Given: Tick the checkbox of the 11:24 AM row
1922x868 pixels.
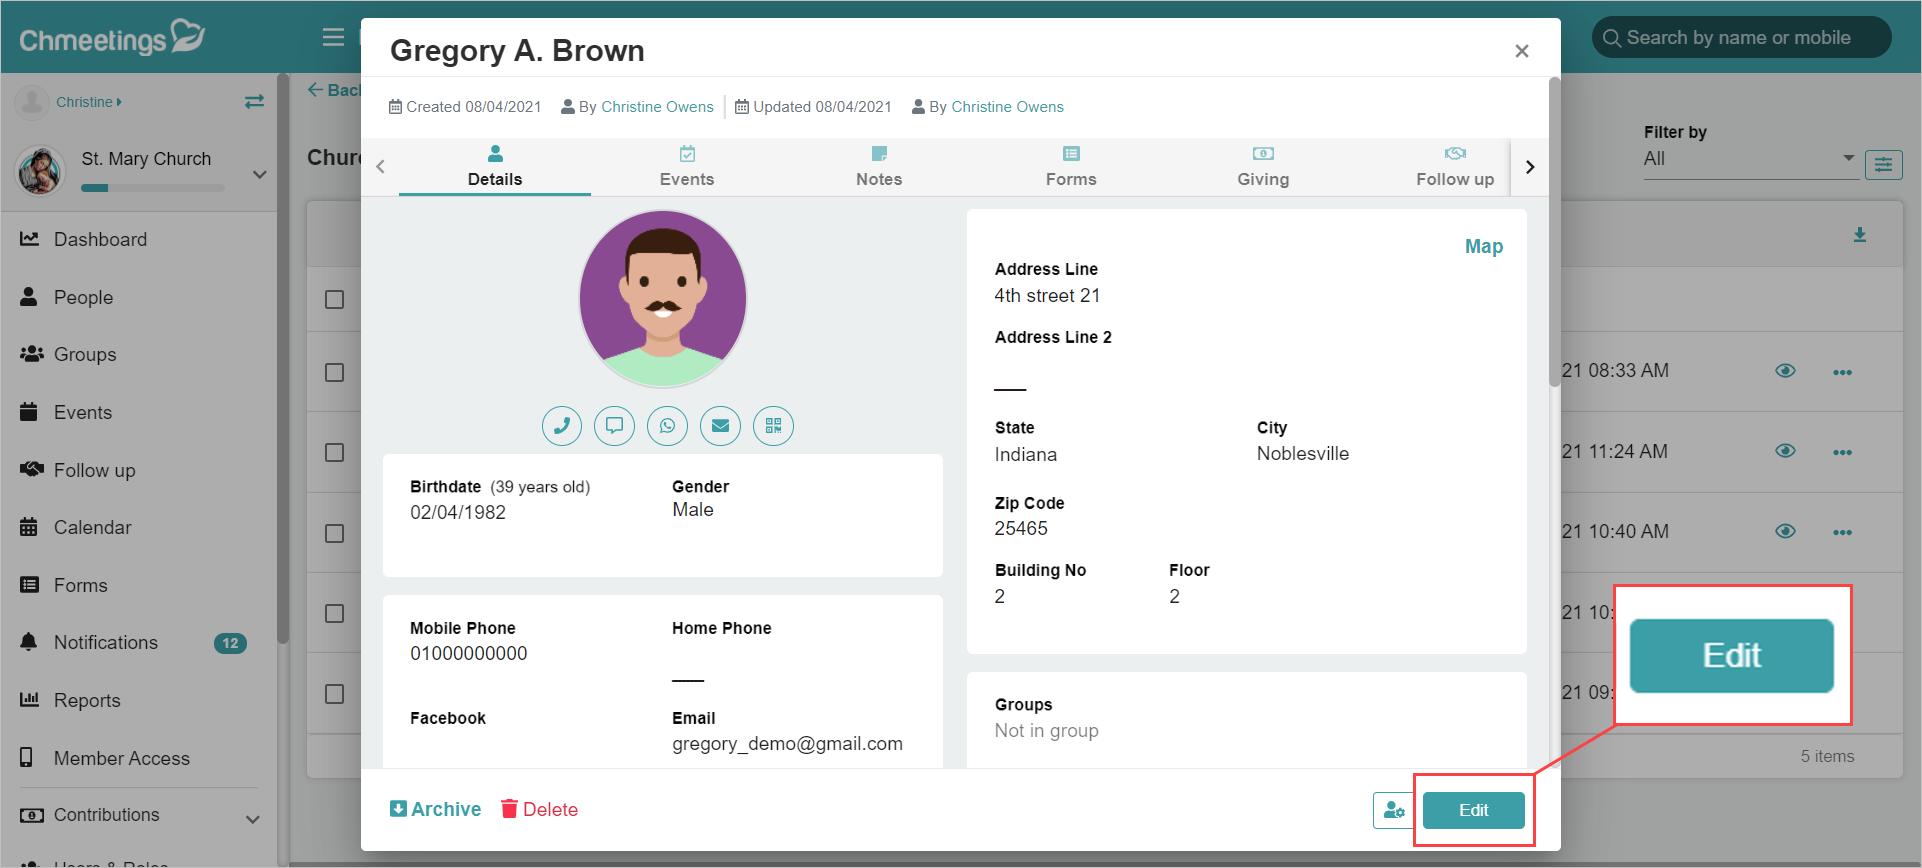Looking at the screenshot, I should [335, 453].
